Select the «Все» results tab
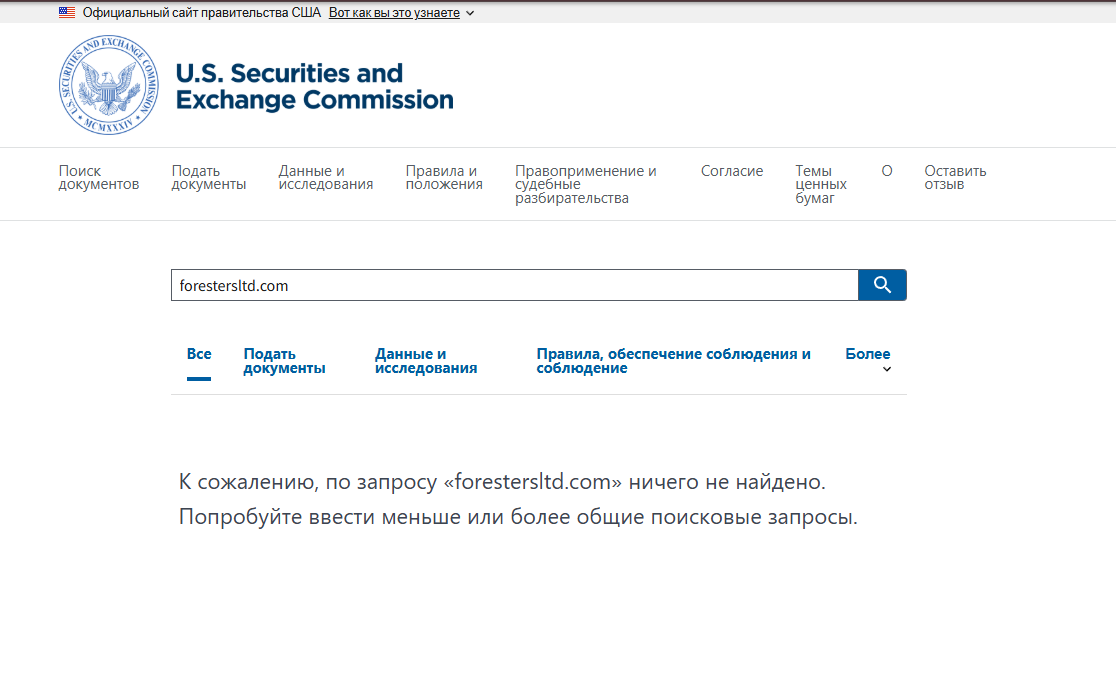1116x688 pixels. (199, 354)
